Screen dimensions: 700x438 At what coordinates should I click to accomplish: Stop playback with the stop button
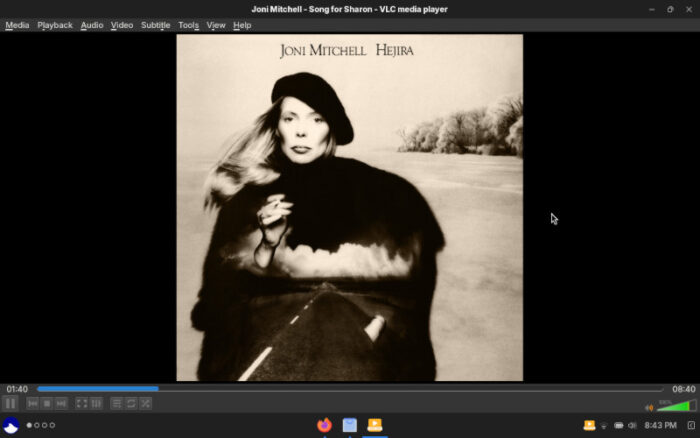(47, 404)
